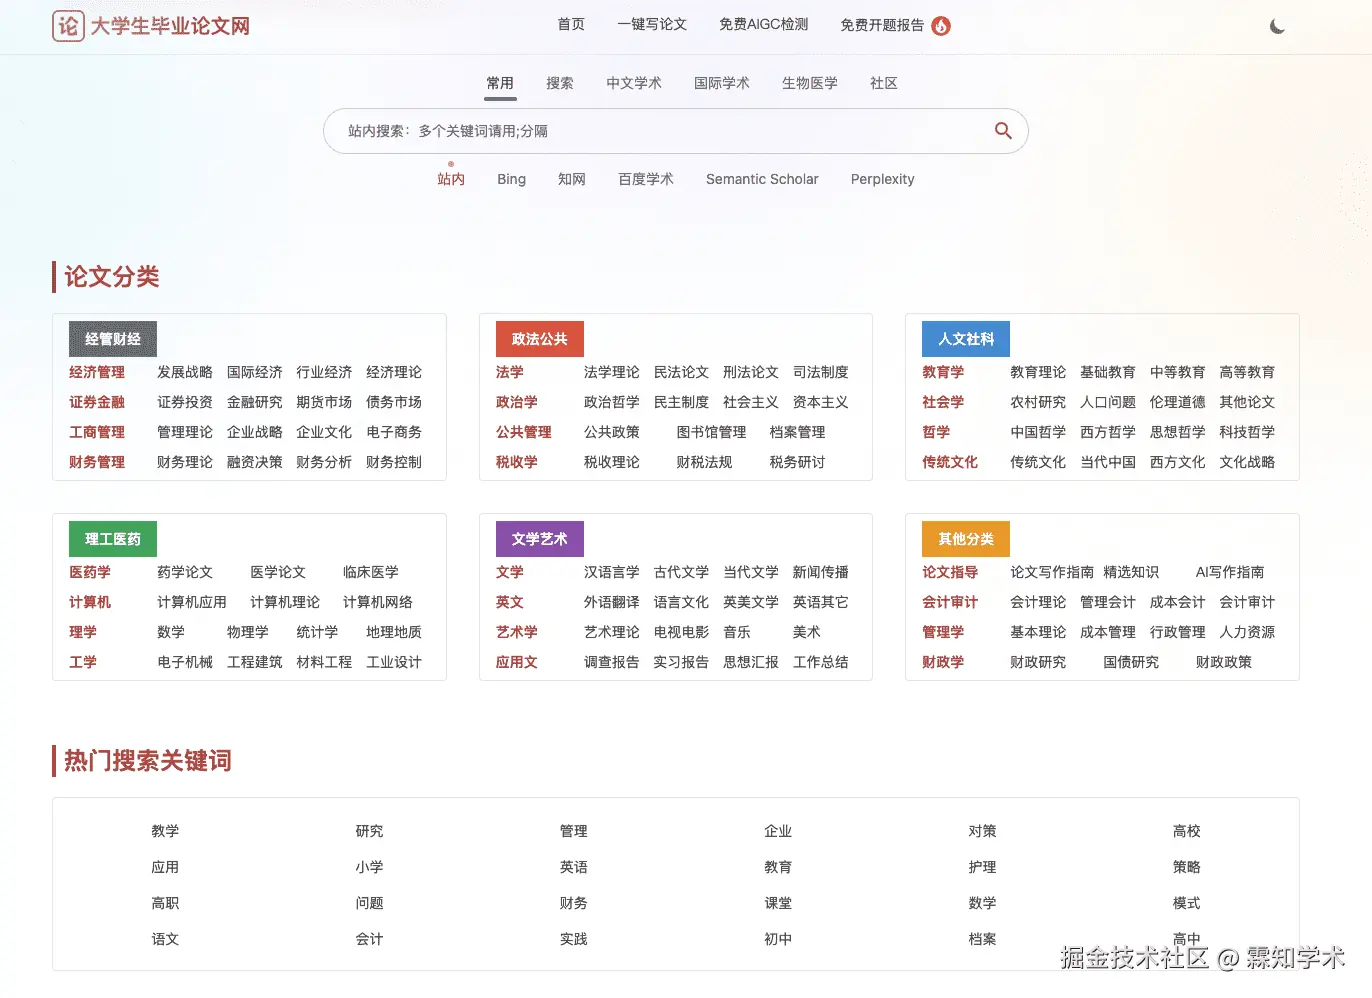Screen dimensions: 1372x998
Task: Click the magnifier to run a search
Action: tap(1003, 131)
